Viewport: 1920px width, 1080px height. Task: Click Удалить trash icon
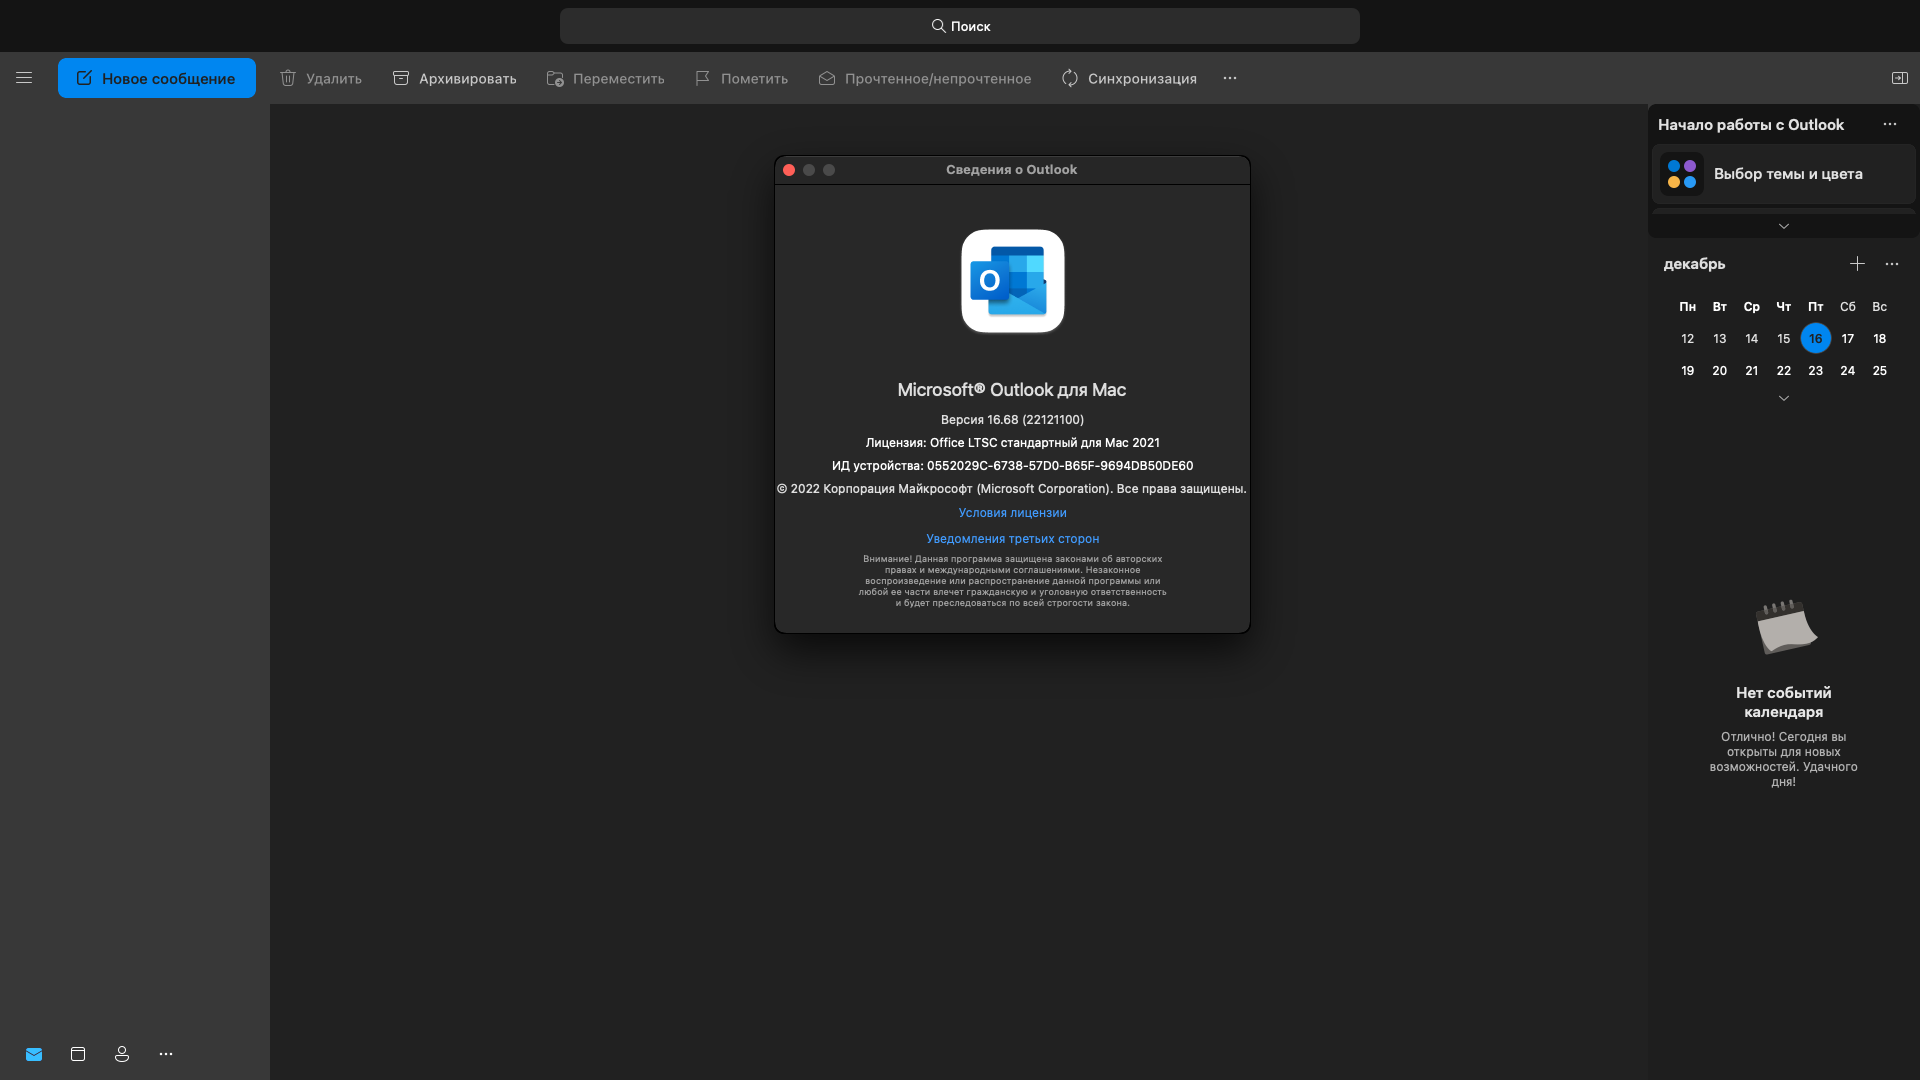point(288,78)
